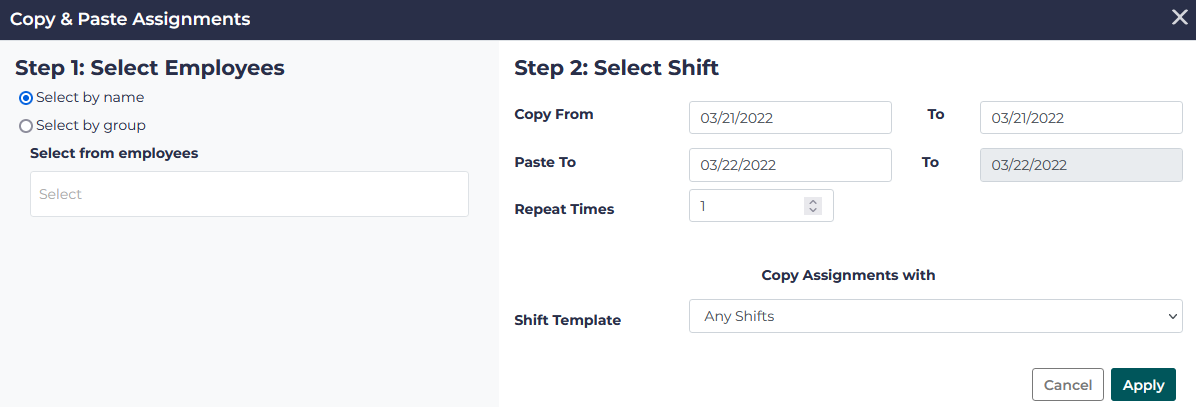The image size is (1196, 407).
Task: Choose the Select by name radio option
Action: 26,98
